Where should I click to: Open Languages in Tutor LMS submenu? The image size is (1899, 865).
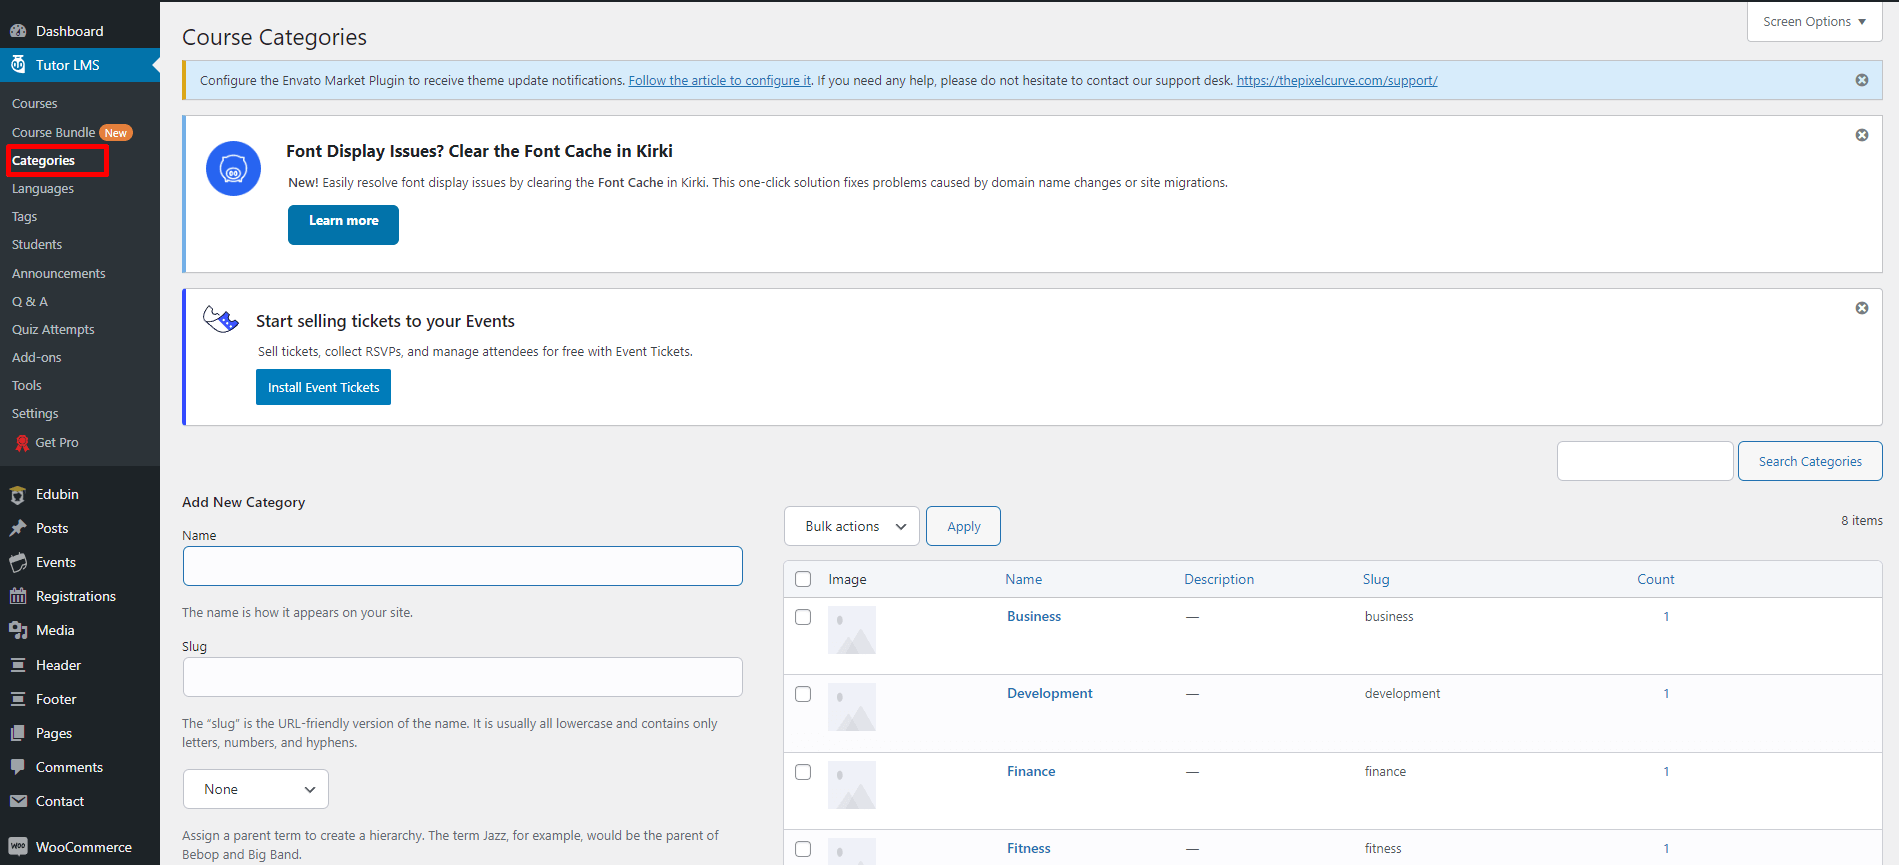[x=43, y=189]
